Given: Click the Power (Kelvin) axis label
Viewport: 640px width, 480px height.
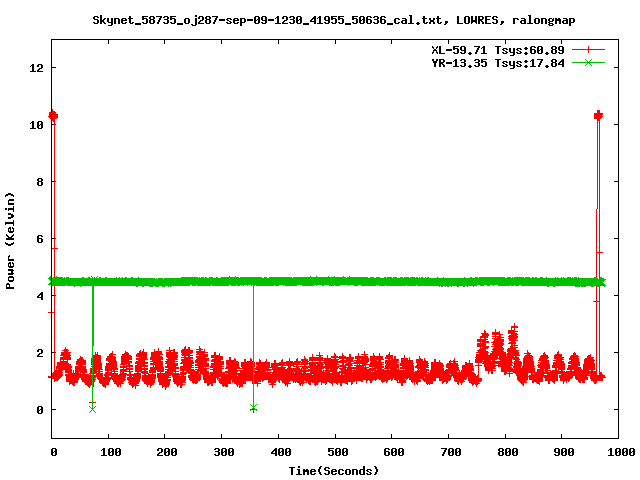Looking at the screenshot, I should coord(10,241).
